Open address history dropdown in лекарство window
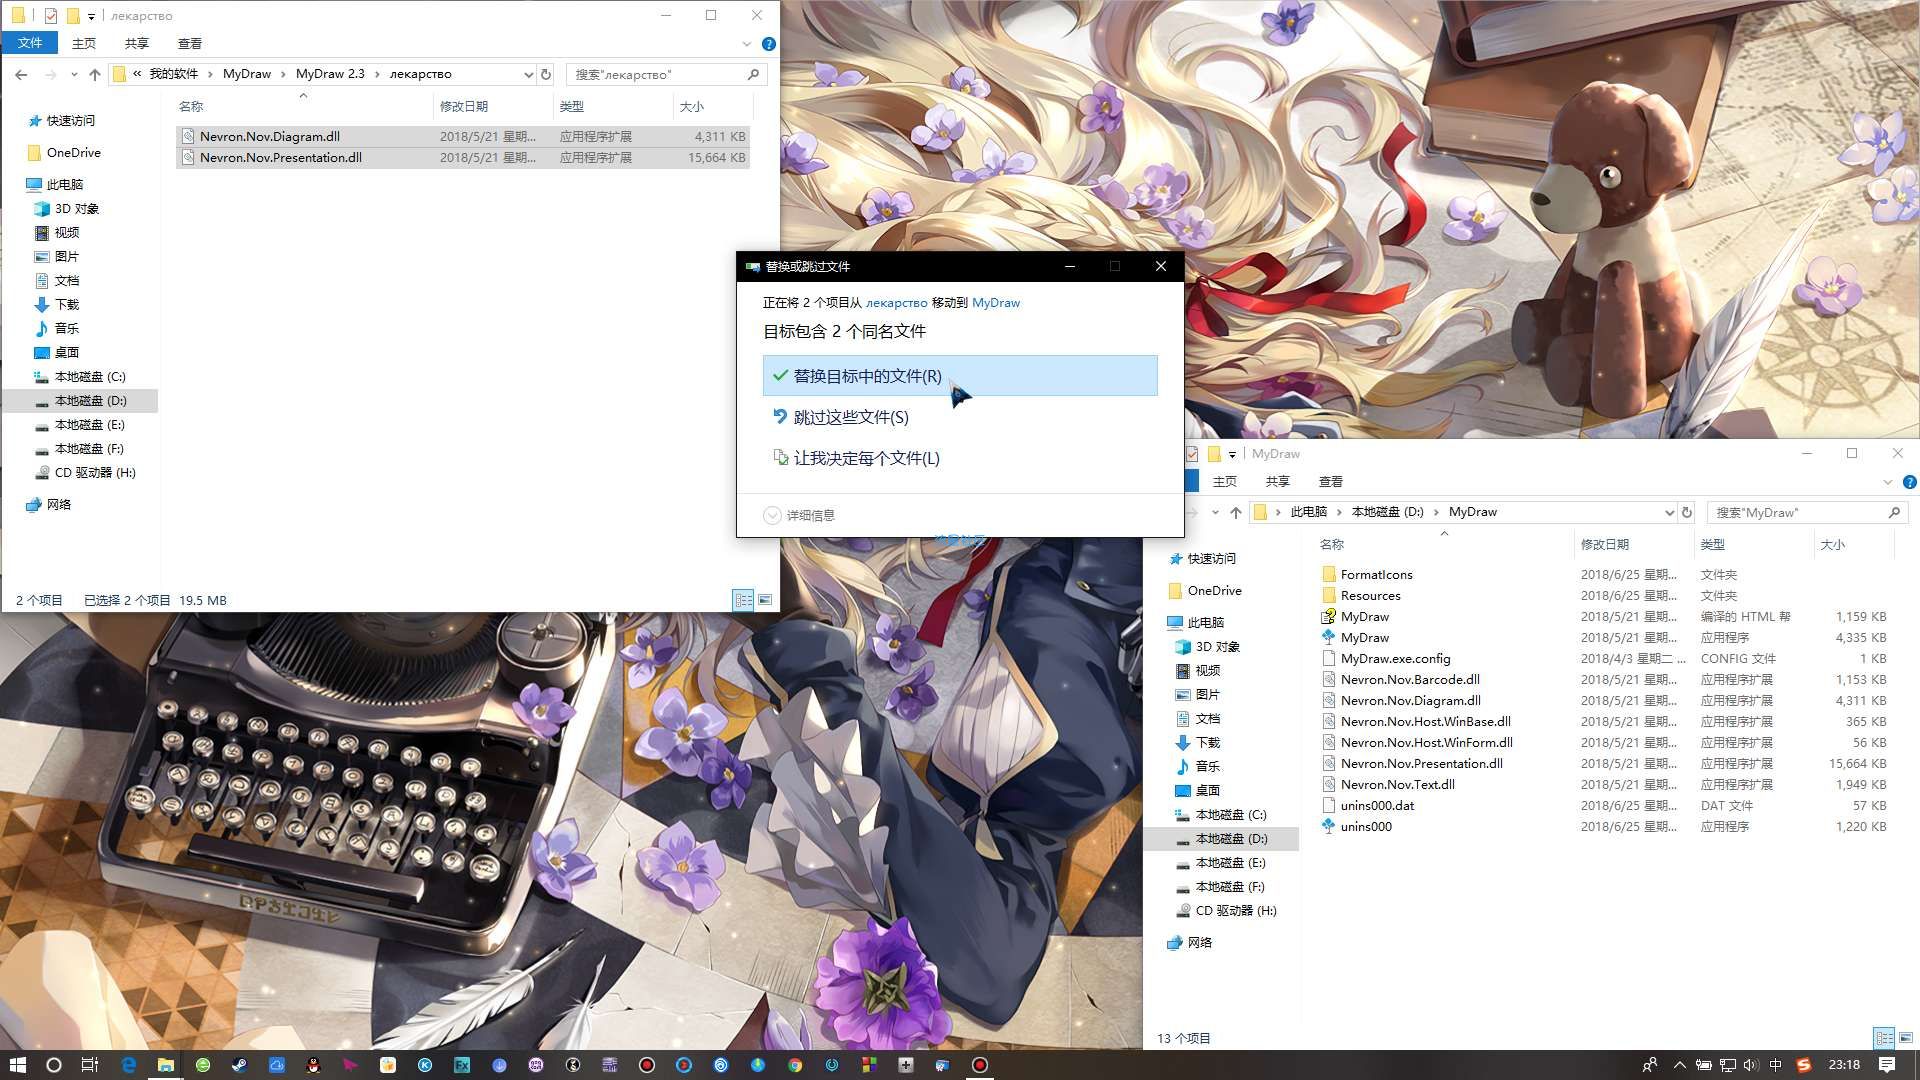The height and width of the screenshot is (1080, 1920). pyautogui.click(x=528, y=74)
